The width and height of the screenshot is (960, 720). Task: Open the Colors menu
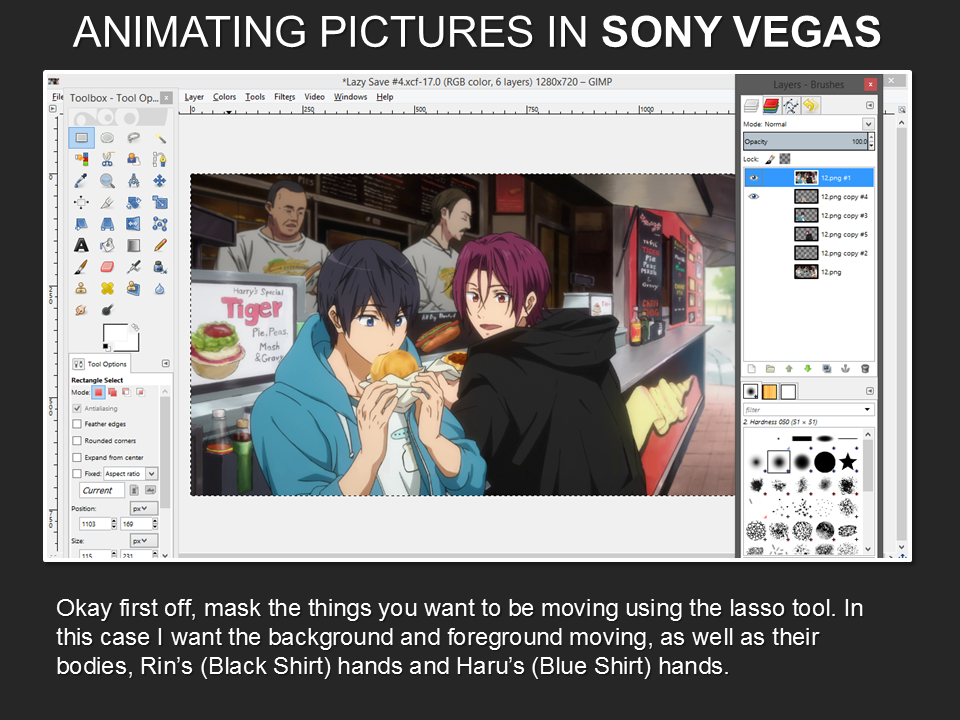[x=224, y=97]
